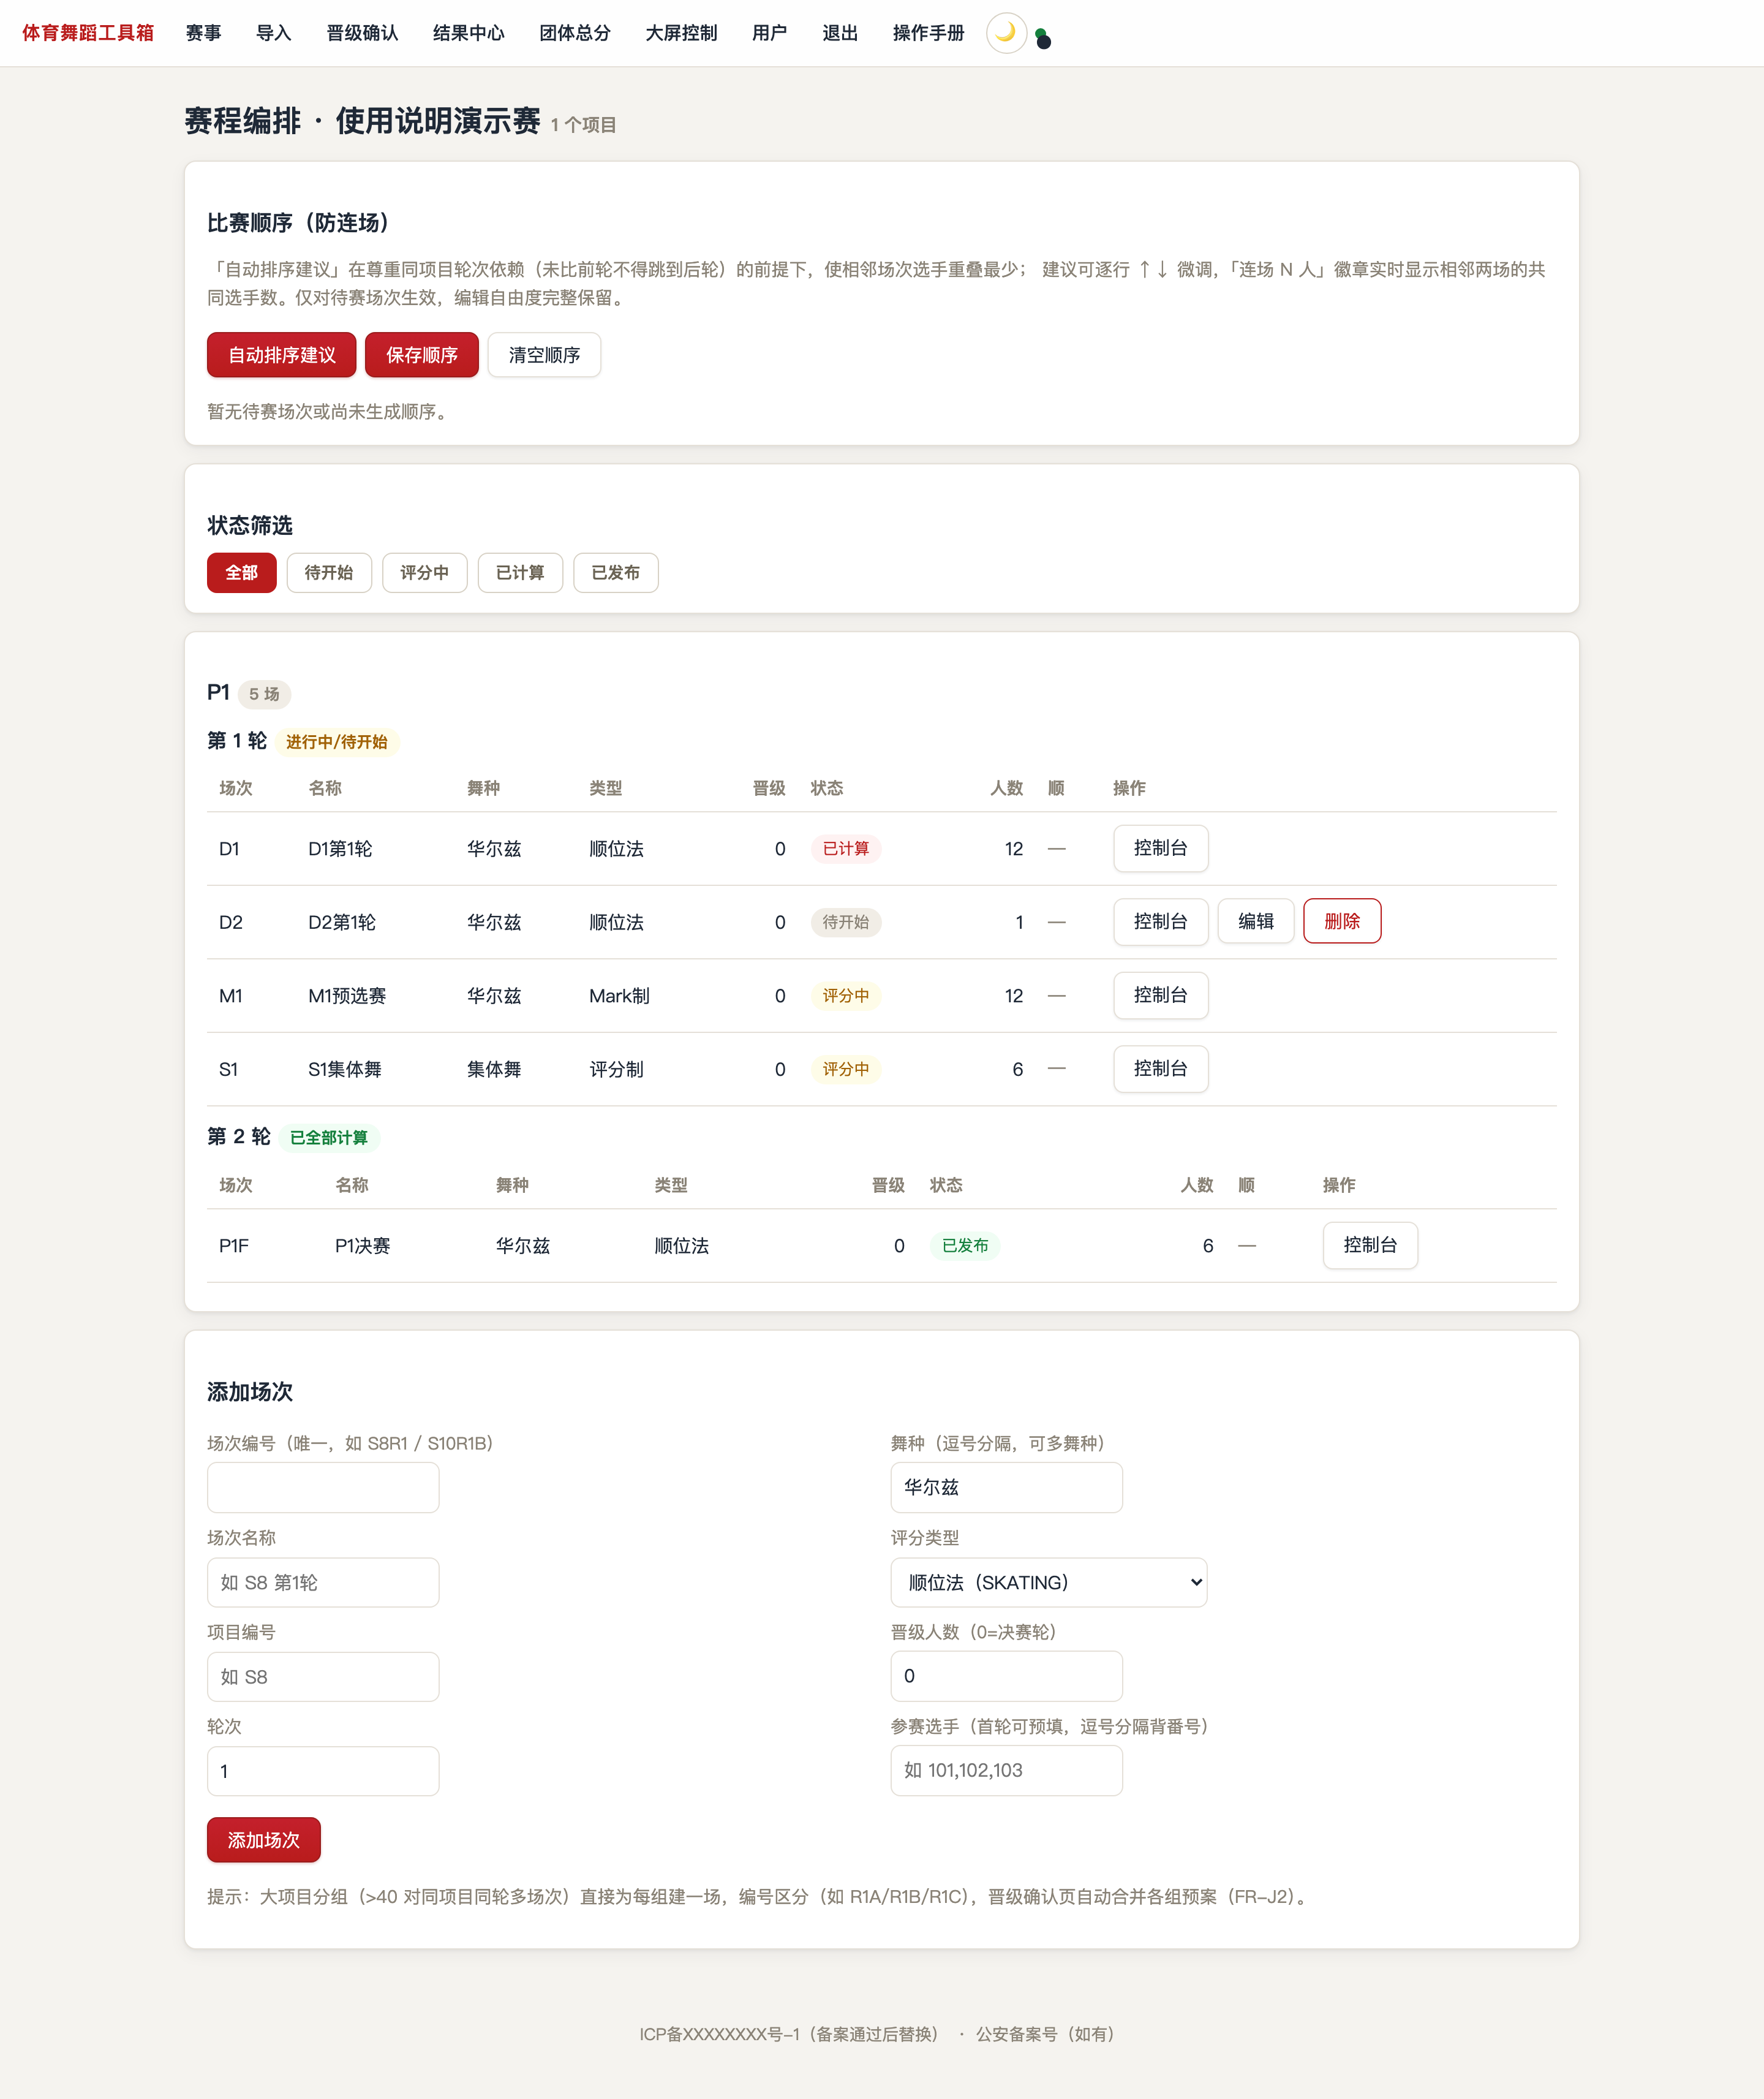
Task: Open 控制台 for D1第1轮
Action: tap(1160, 848)
